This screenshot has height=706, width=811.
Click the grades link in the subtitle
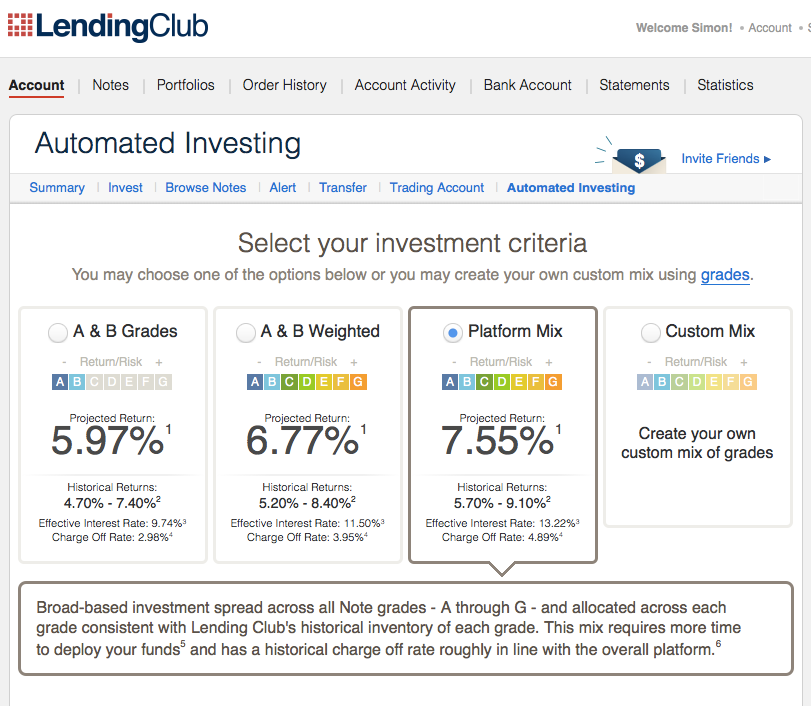coord(725,274)
